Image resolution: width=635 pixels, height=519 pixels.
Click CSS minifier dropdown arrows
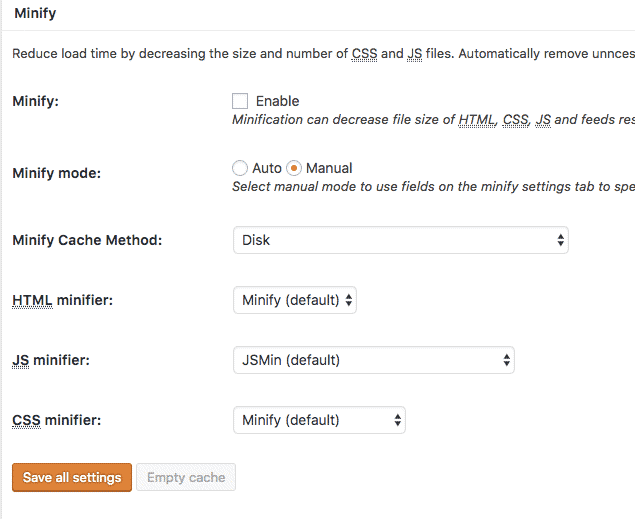coord(398,420)
